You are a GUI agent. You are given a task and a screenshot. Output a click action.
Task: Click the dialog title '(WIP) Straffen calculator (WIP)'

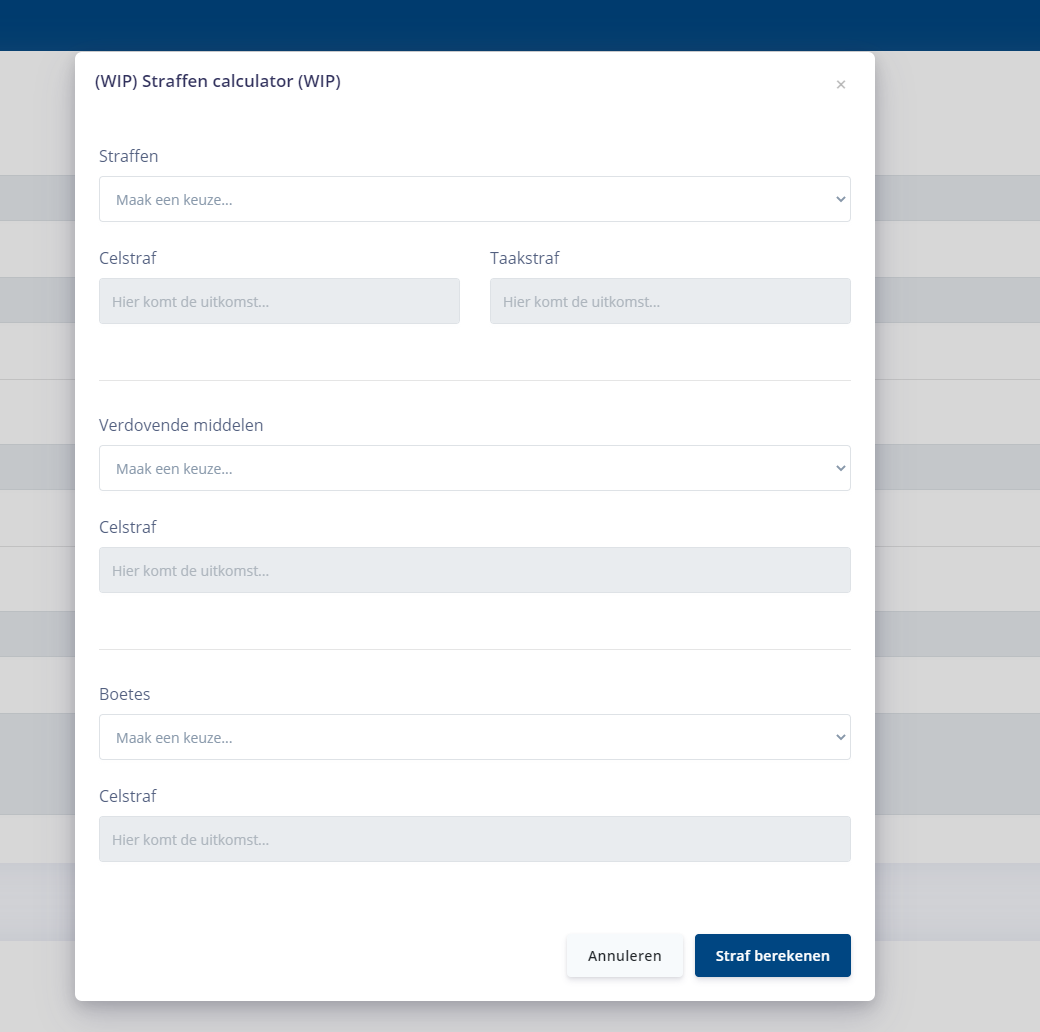coord(217,82)
